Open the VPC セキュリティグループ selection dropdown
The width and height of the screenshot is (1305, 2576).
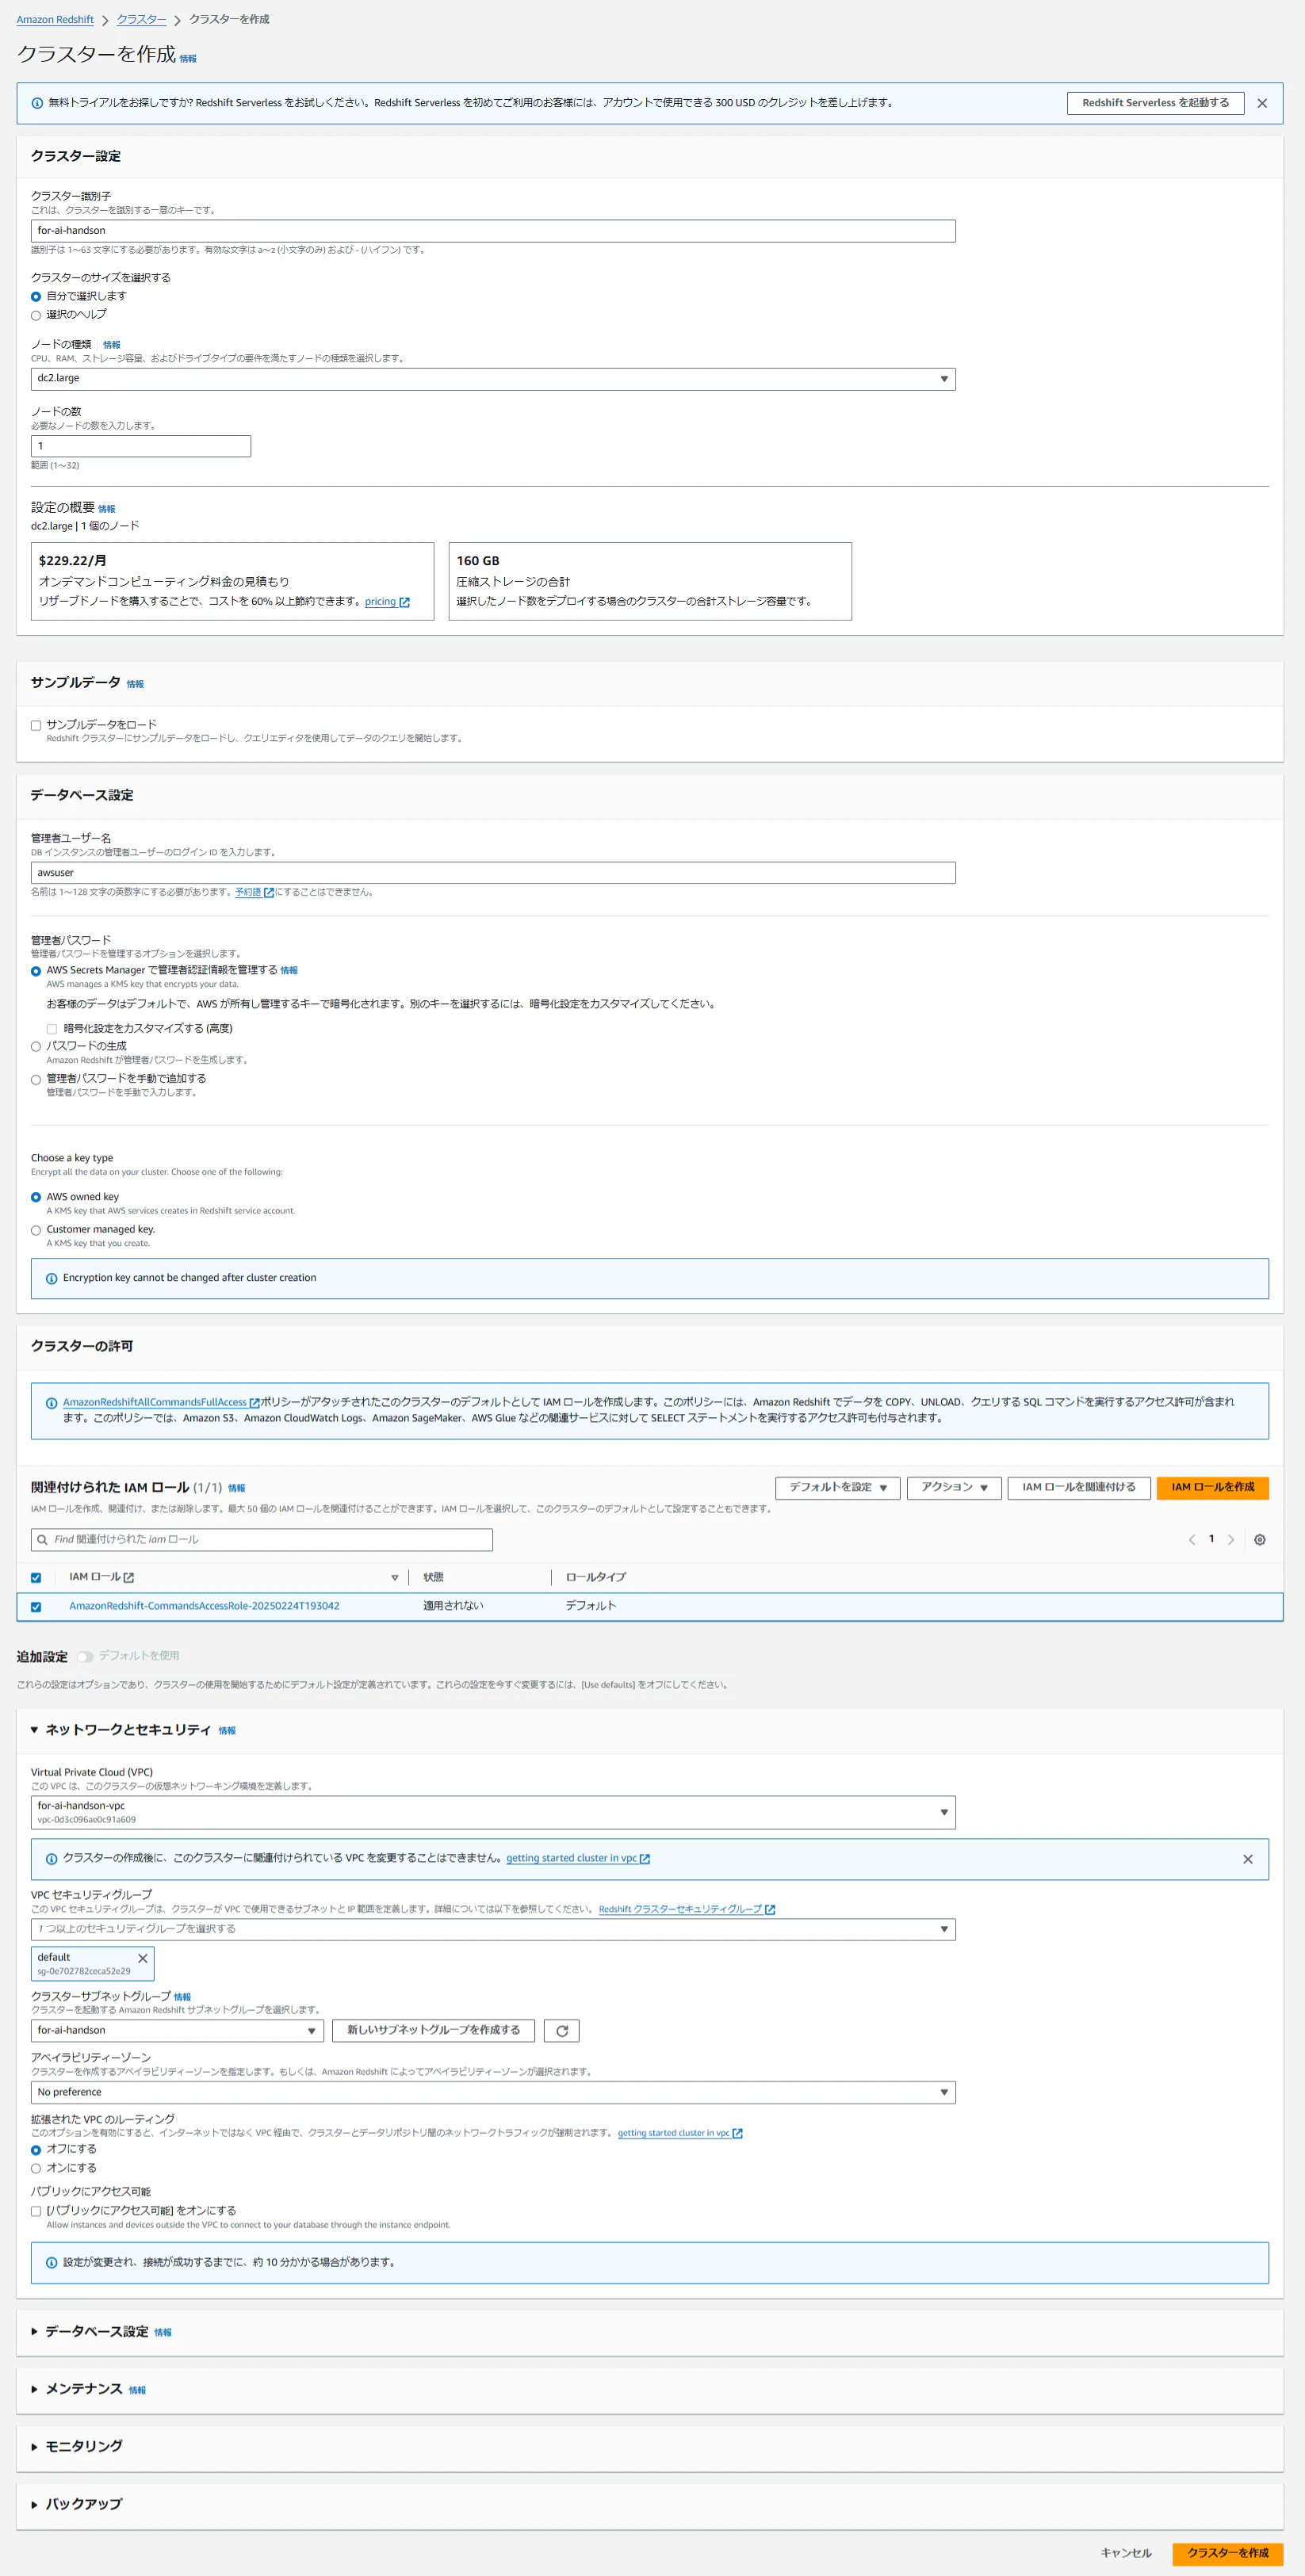[x=493, y=1930]
